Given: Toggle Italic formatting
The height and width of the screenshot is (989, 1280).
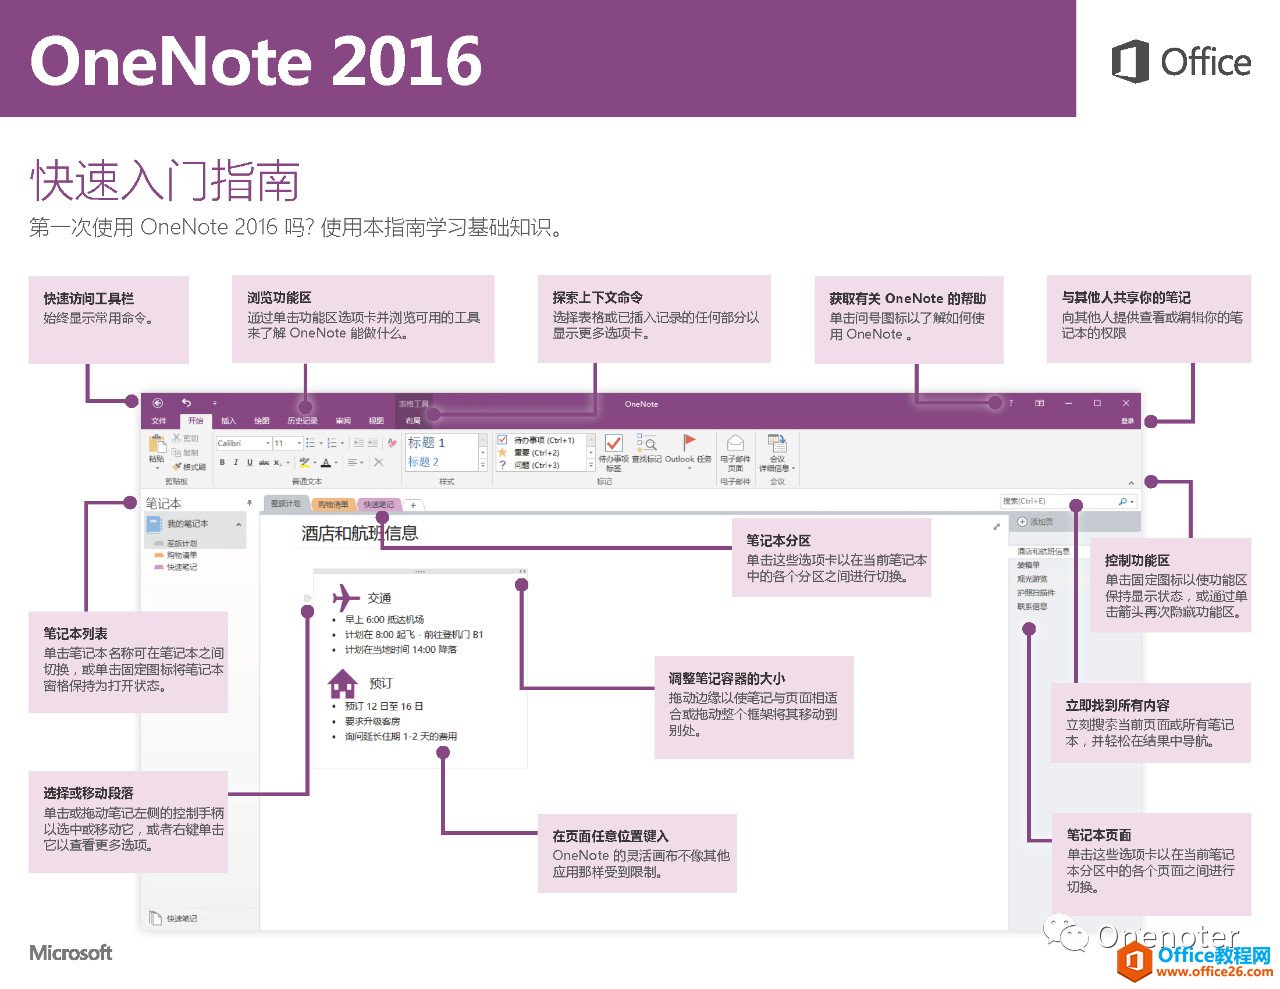Looking at the screenshot, I should (x=236, y=463).
